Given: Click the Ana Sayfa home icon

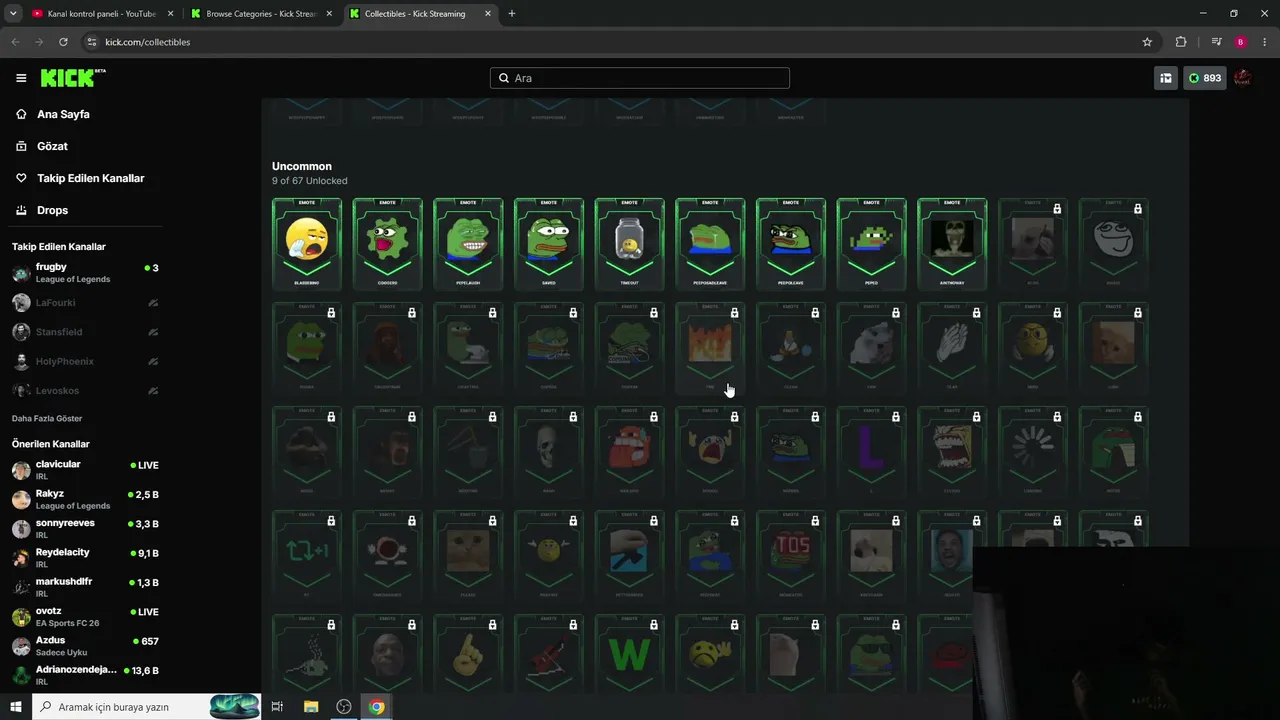Looking at the screenshot, I should [x=21, y=114].
